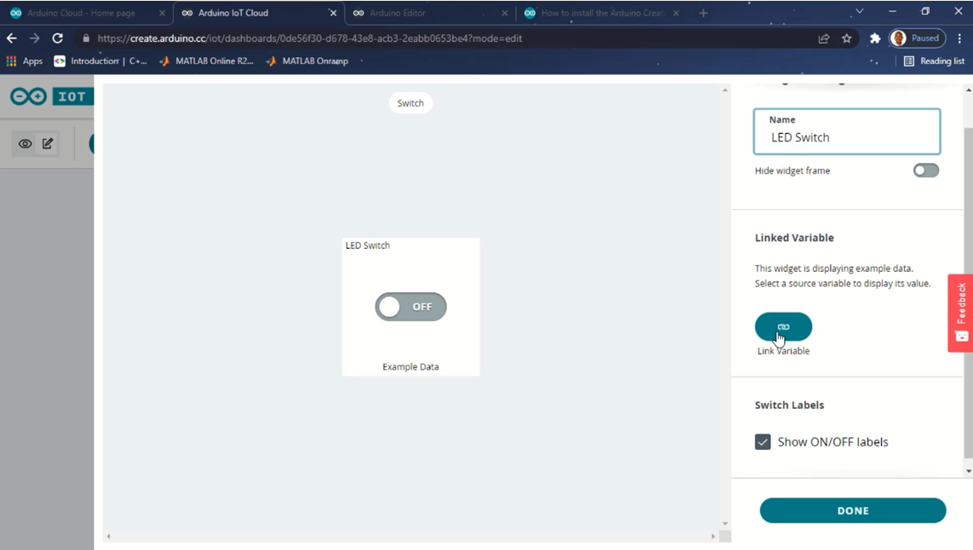Switch dashboard to view mode eye icon
The height and width of the screenshot is (550, 973).
[25, 144]
